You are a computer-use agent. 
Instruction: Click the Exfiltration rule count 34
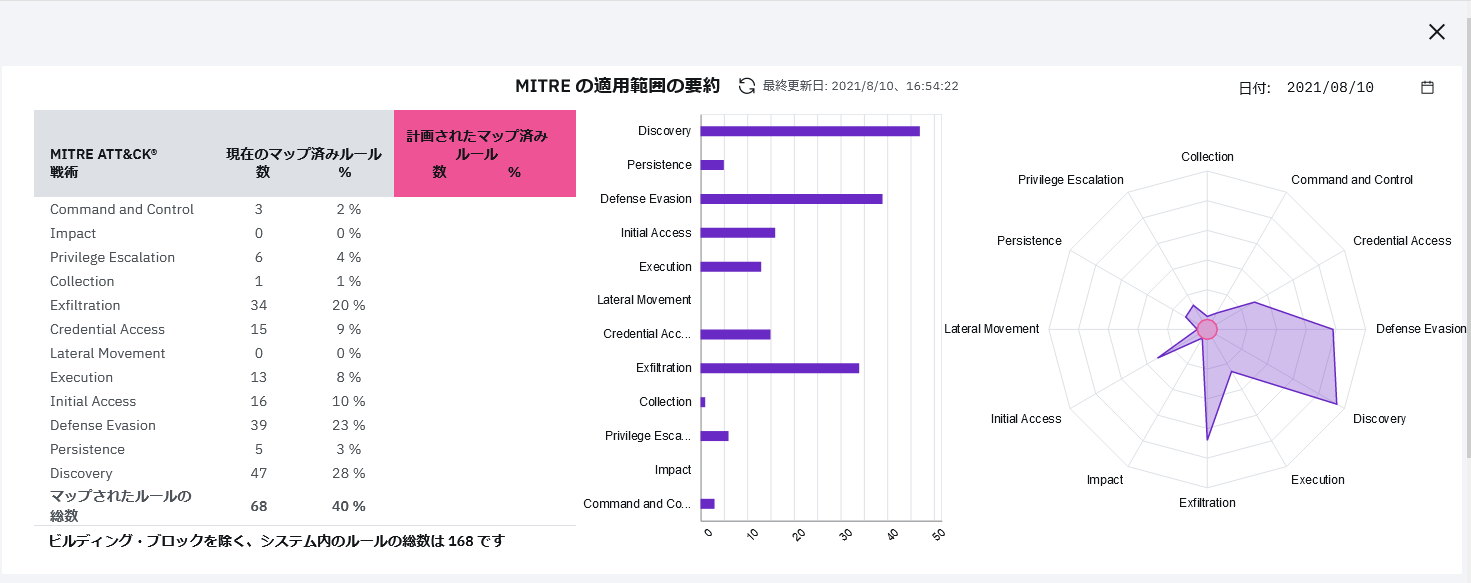(259, 305)
